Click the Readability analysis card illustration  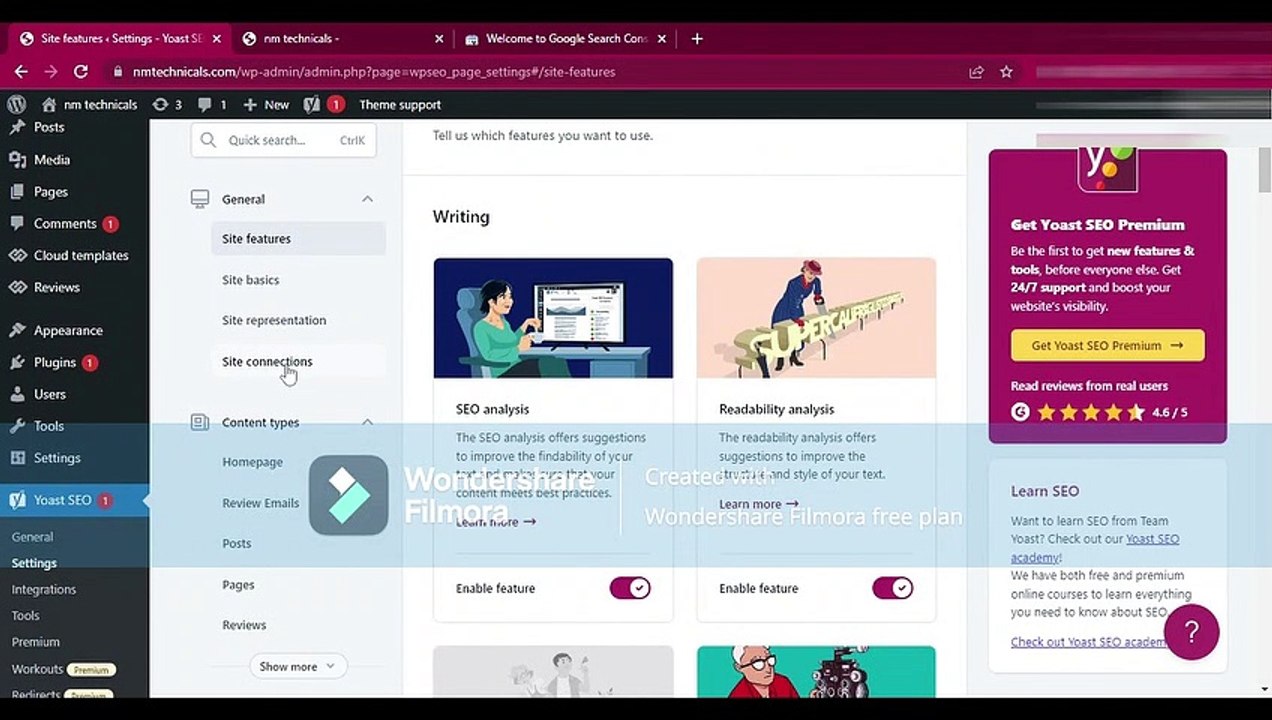[x=816, y=318]
